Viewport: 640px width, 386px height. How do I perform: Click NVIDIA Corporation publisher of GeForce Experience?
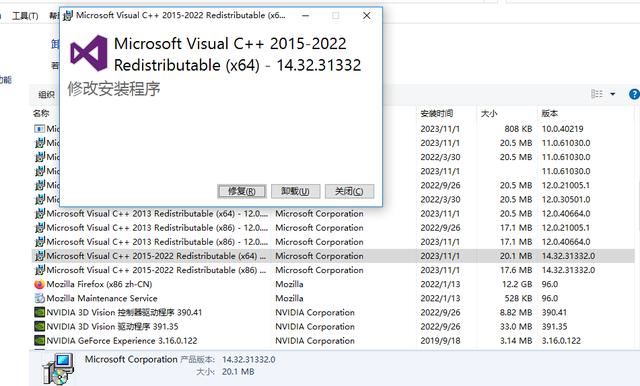pos(315,341)
